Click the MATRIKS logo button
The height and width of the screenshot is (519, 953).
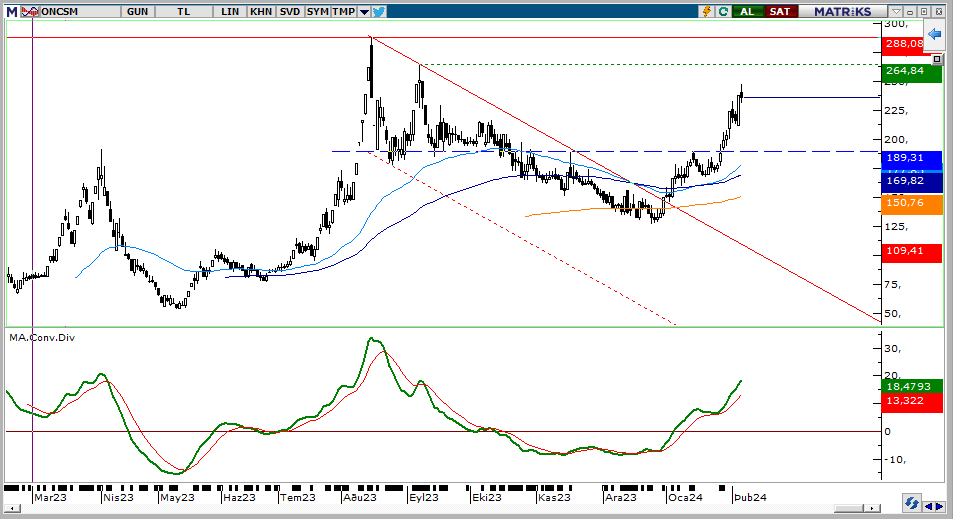pos(842,12)
